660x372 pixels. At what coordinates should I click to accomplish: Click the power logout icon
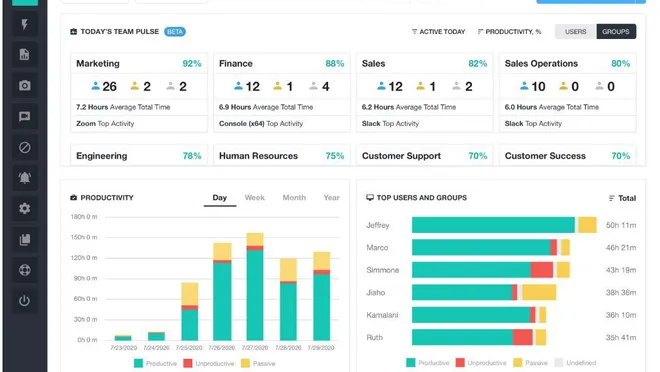click(x=24, y=301)
